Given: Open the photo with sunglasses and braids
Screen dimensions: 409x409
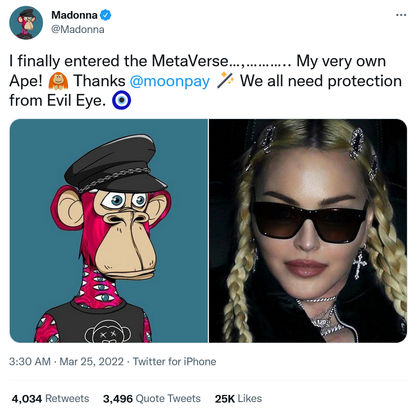Looking at the screenshot, I should [308, 231].
